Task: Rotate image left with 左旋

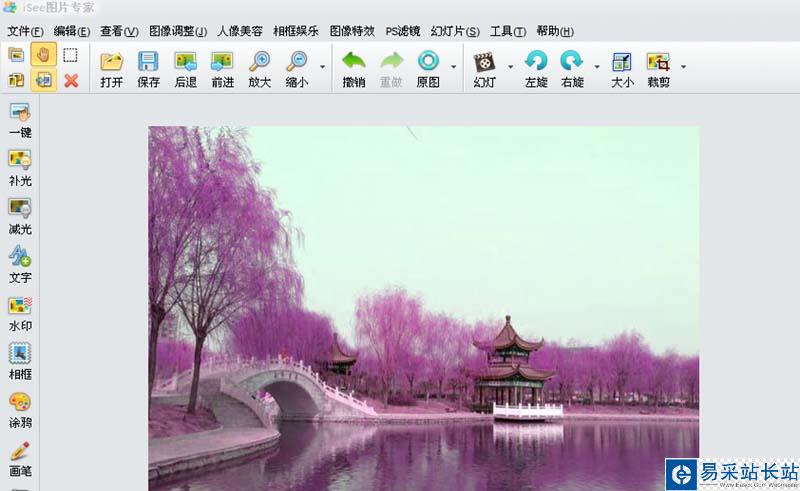Action: point(536,69)
